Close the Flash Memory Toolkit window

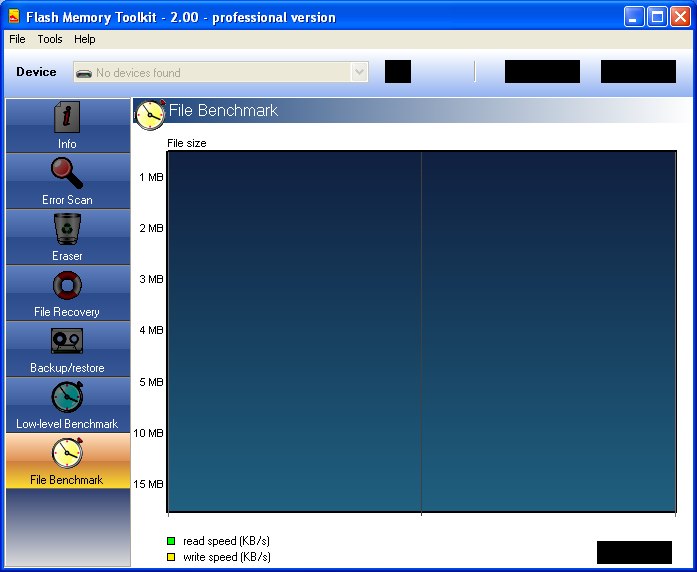681,17
